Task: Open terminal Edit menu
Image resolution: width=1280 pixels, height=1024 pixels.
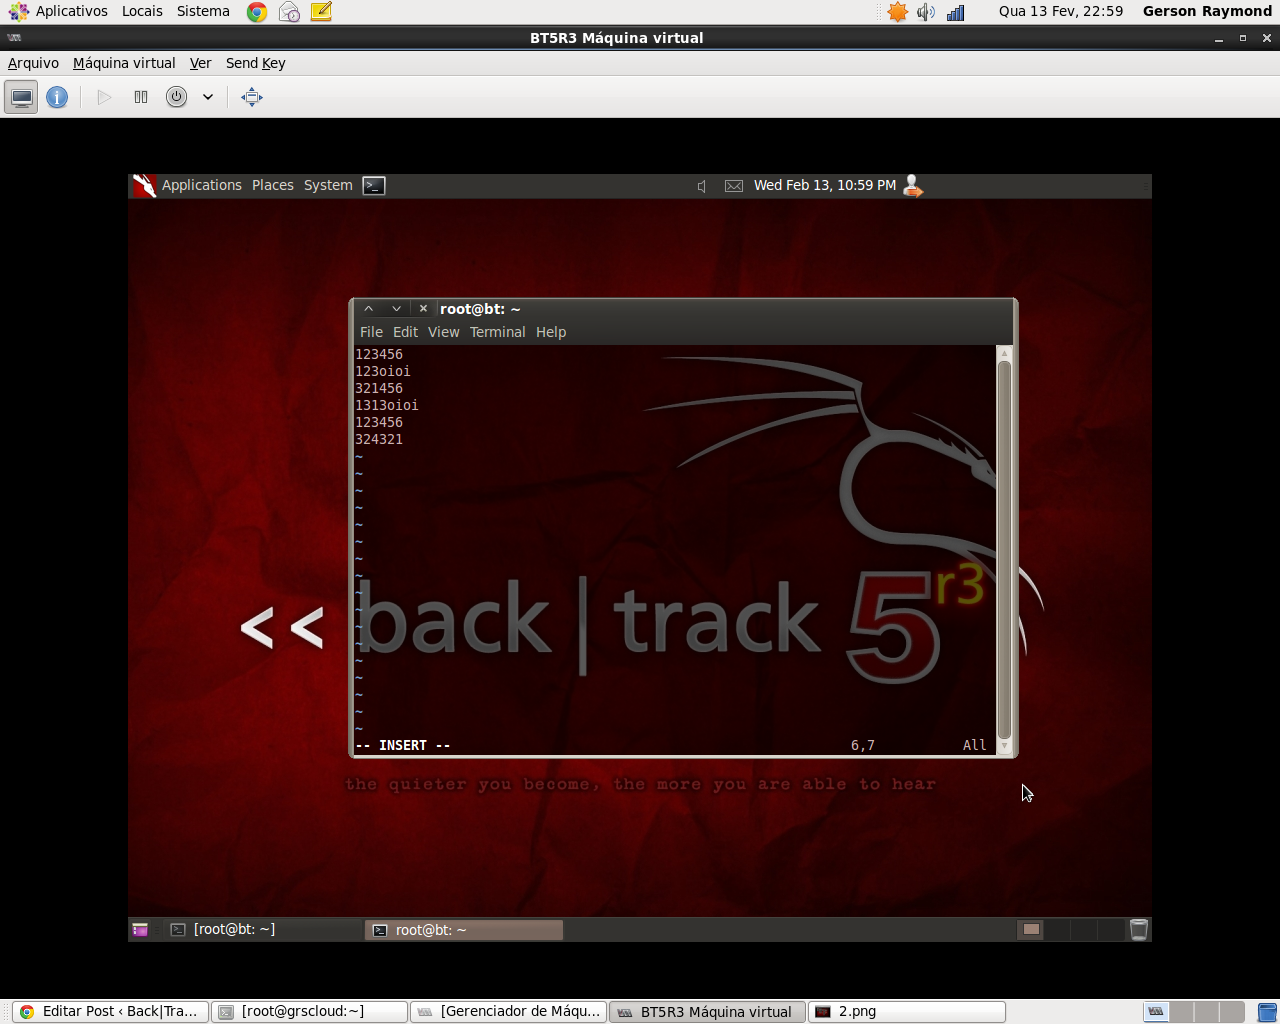Action: 405,332
